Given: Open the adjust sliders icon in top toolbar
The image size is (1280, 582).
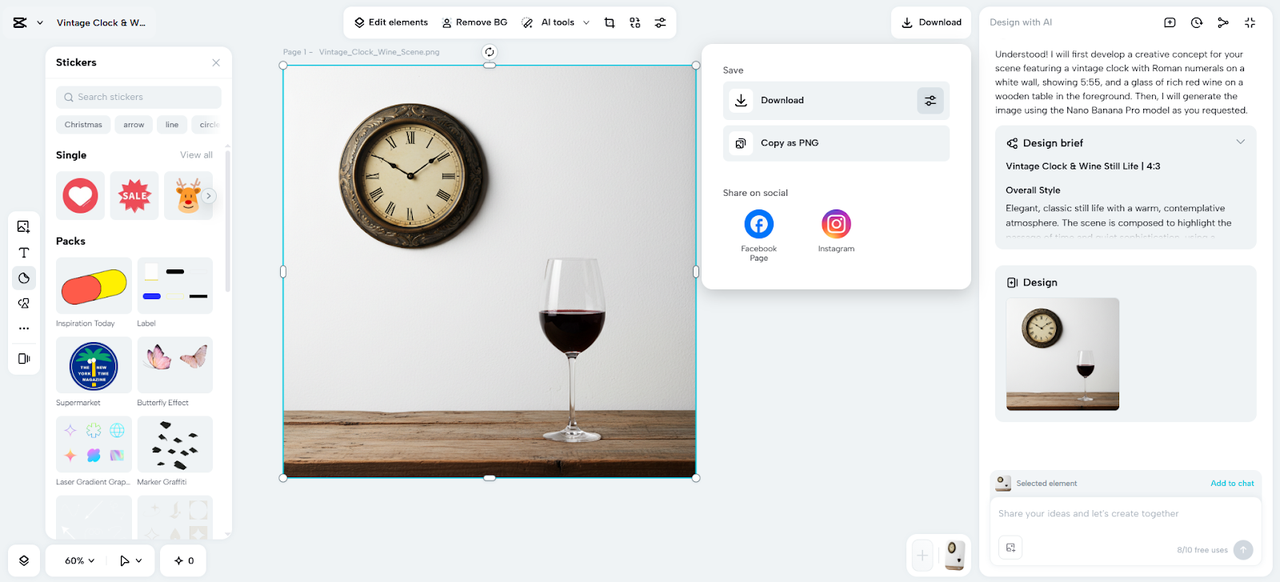Looking at the screenshot, I should click(660, 22).
